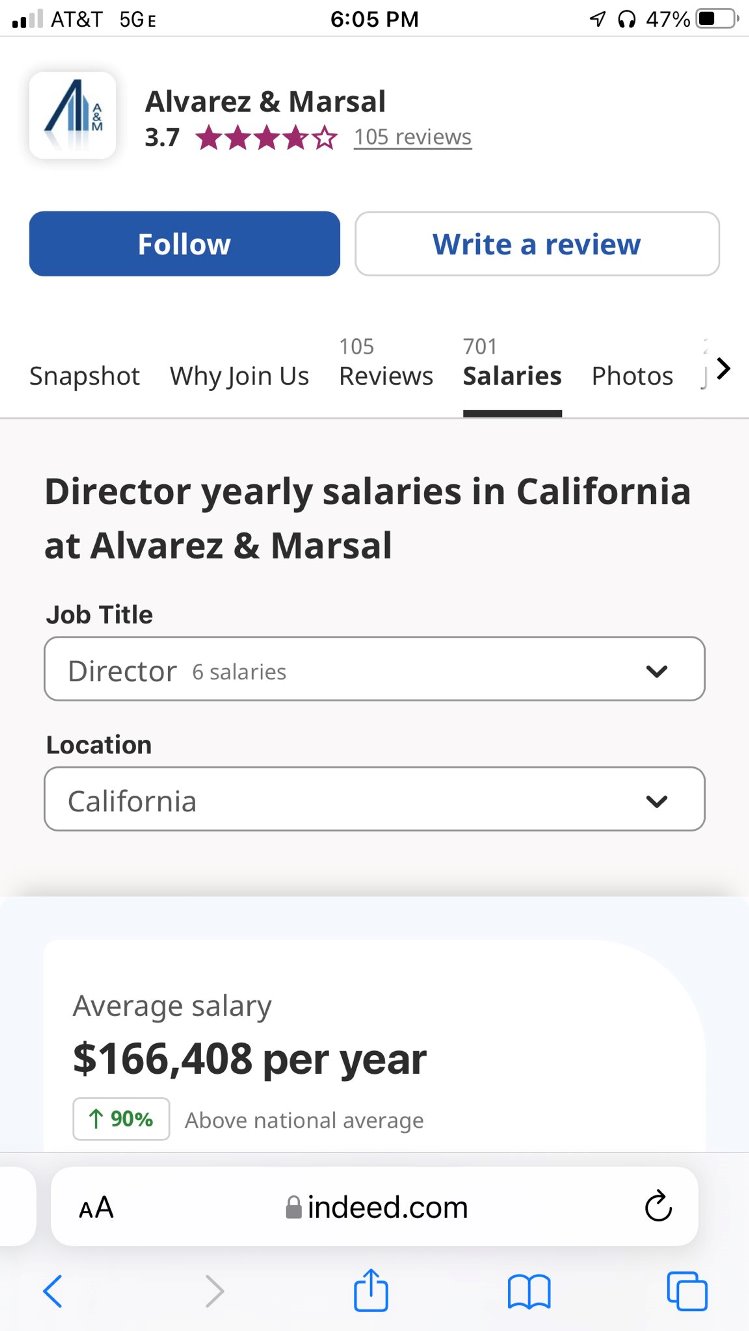Image resolution: width=749 pixels, height=1331 pixels.
Task: Switch to the Reviews tab
Action: point(386,375)
